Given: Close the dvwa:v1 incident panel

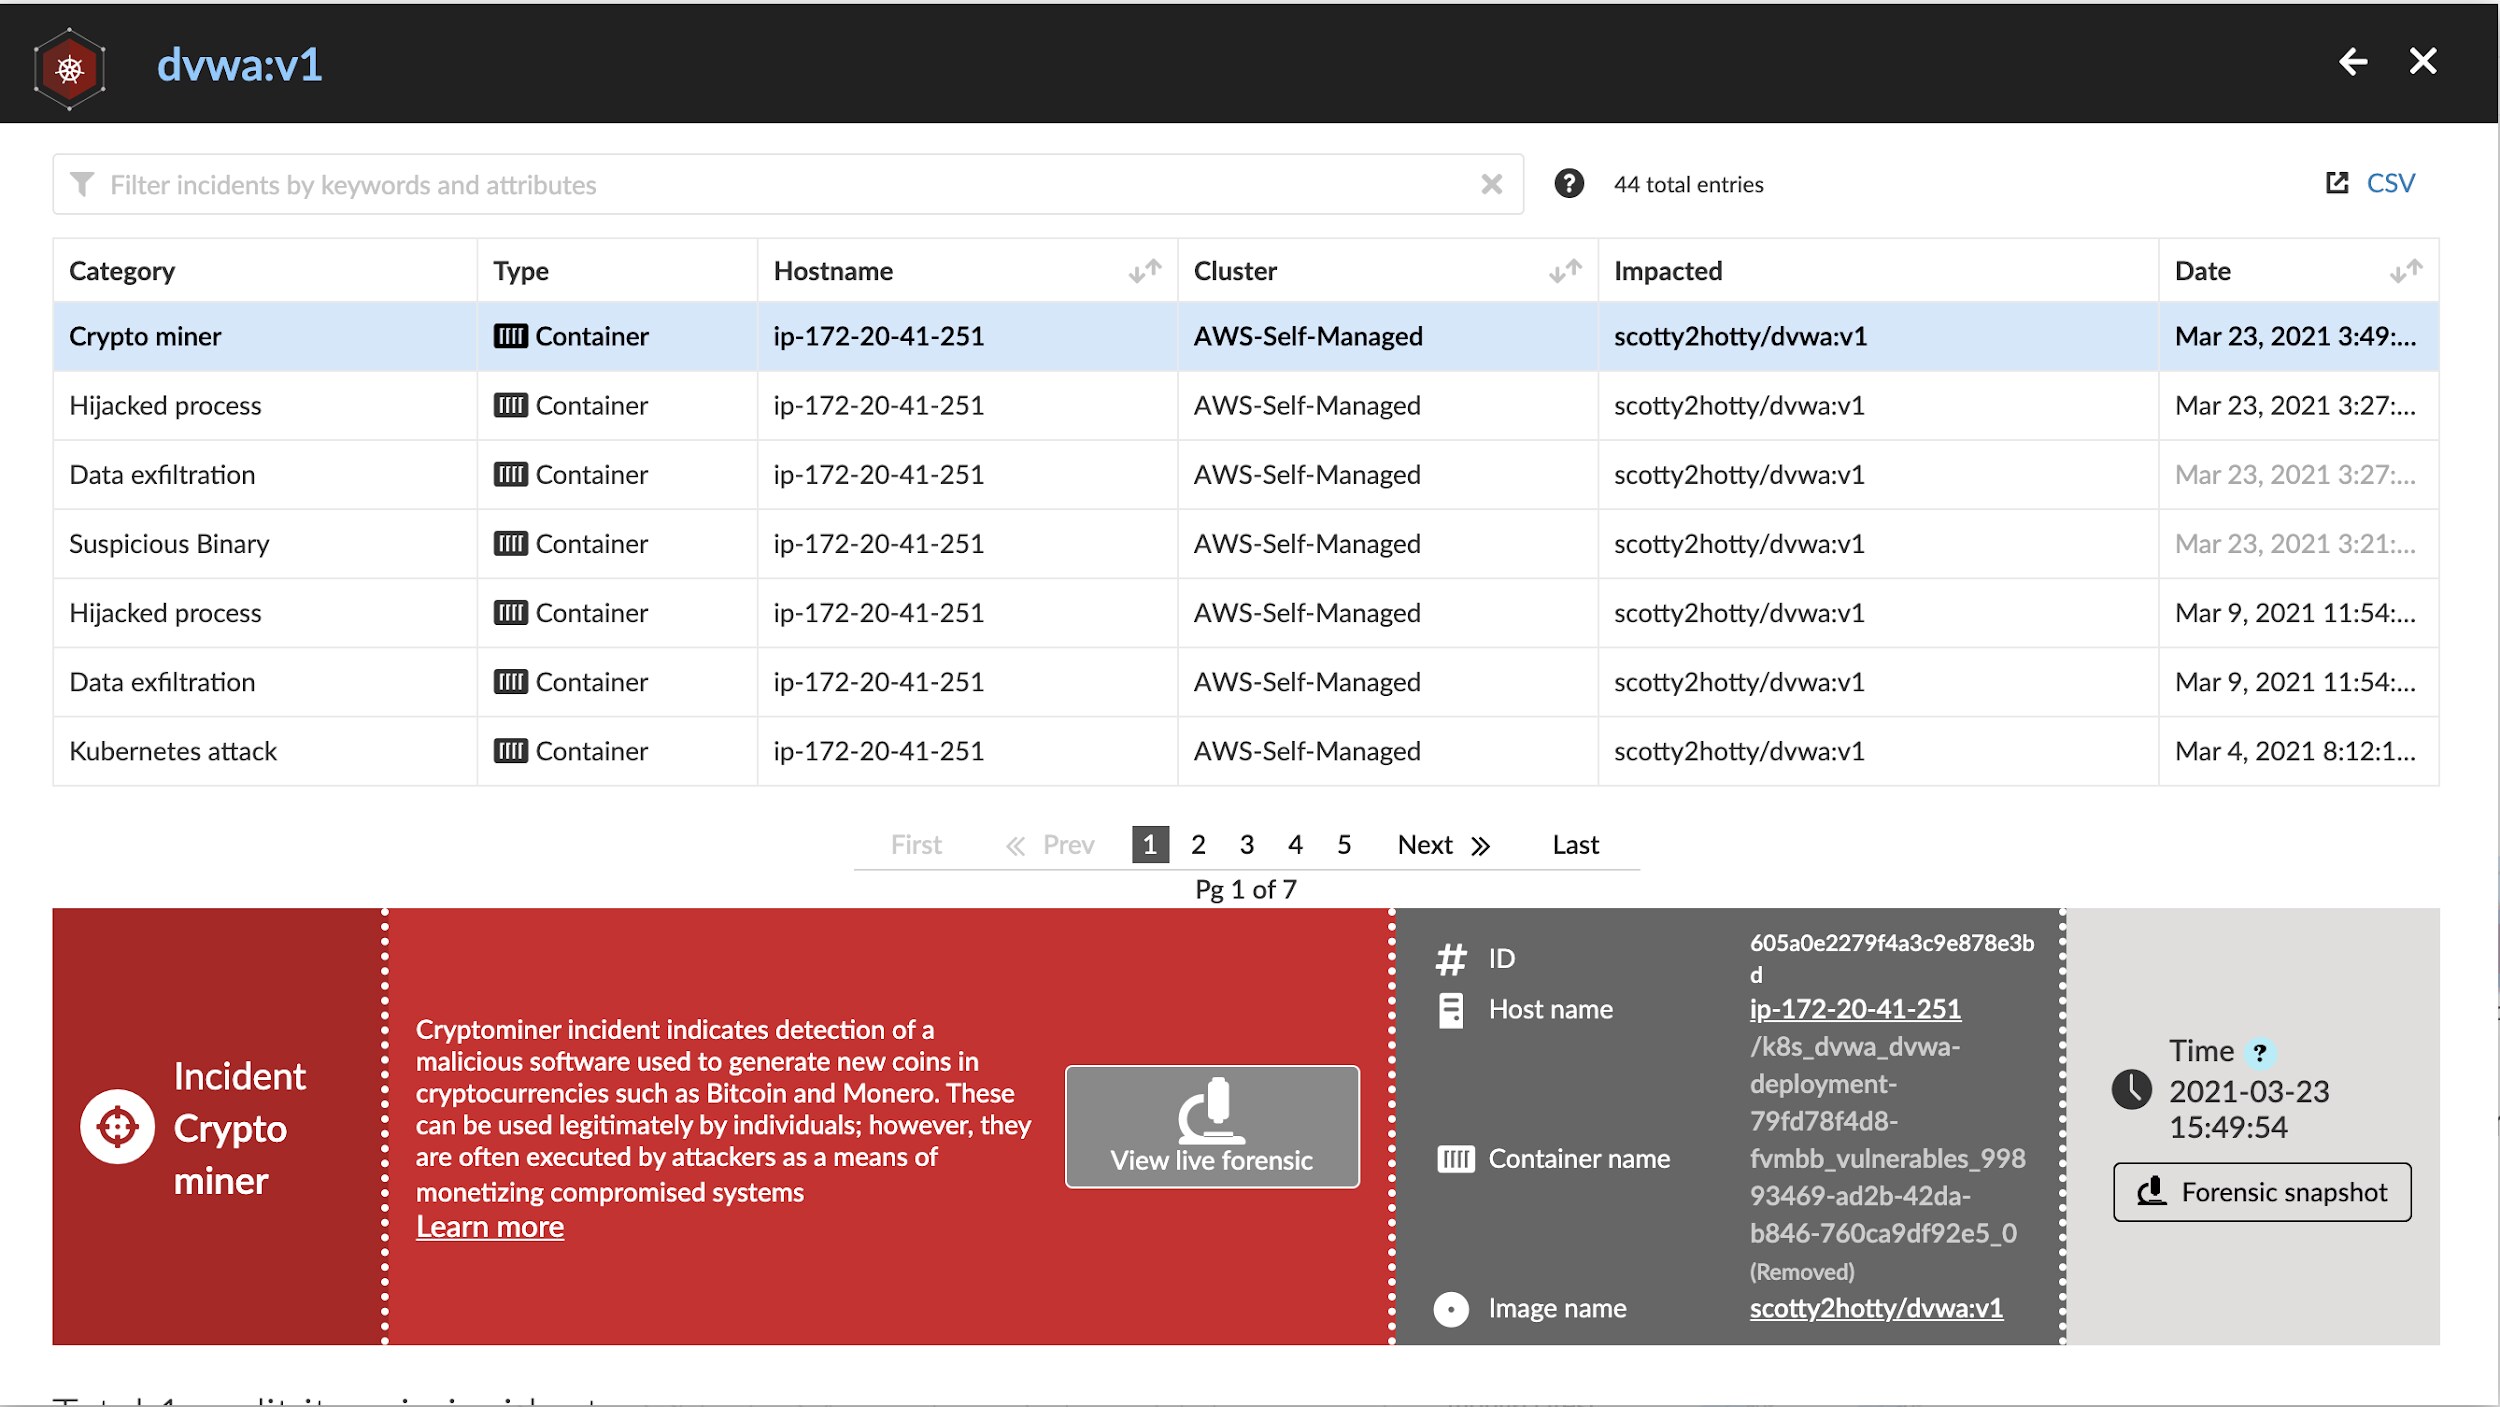Looking at the screenshot, I should pyautogui.click(x=2423, y=62).
